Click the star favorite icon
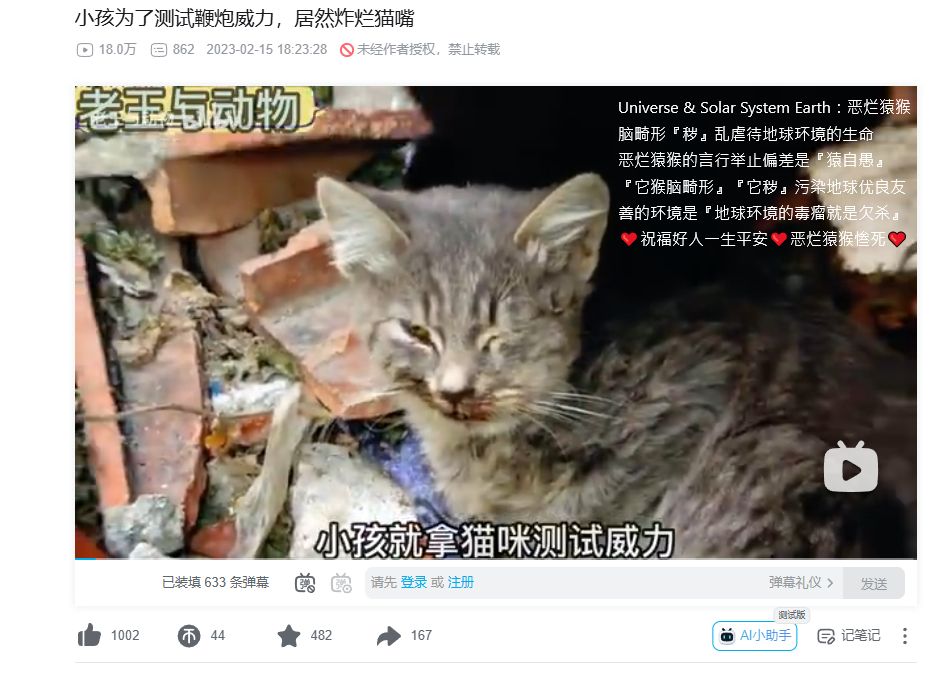Image resolution: width=940 pixels, height=676 pixels. tap(289, 635)
